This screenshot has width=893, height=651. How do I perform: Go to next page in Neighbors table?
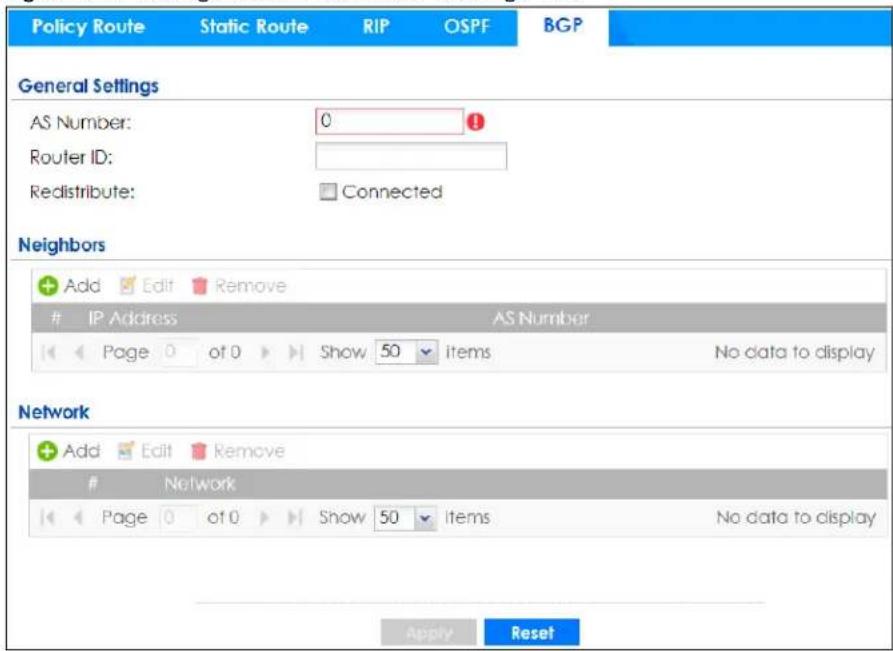(x=264, y=353)
